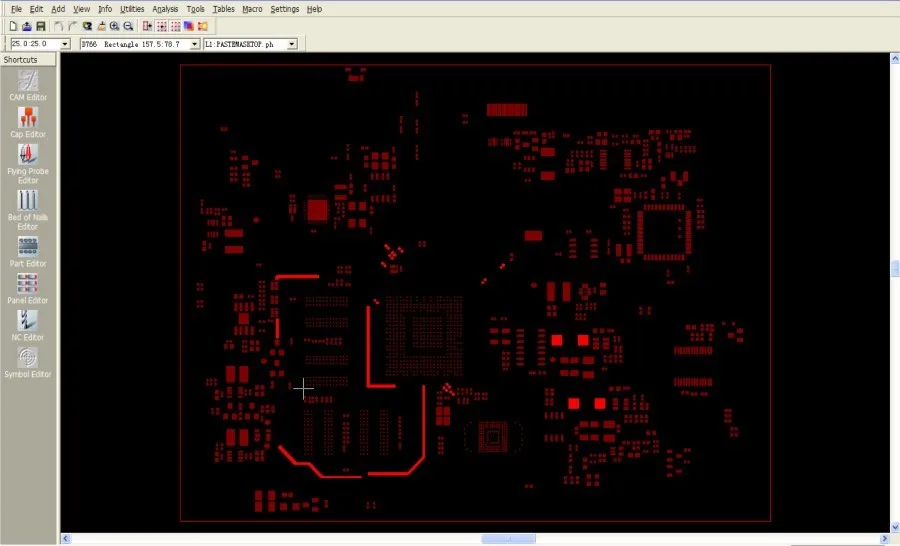Click the zoom out magnifier icon
900x546 pixels.
[128, 25]
